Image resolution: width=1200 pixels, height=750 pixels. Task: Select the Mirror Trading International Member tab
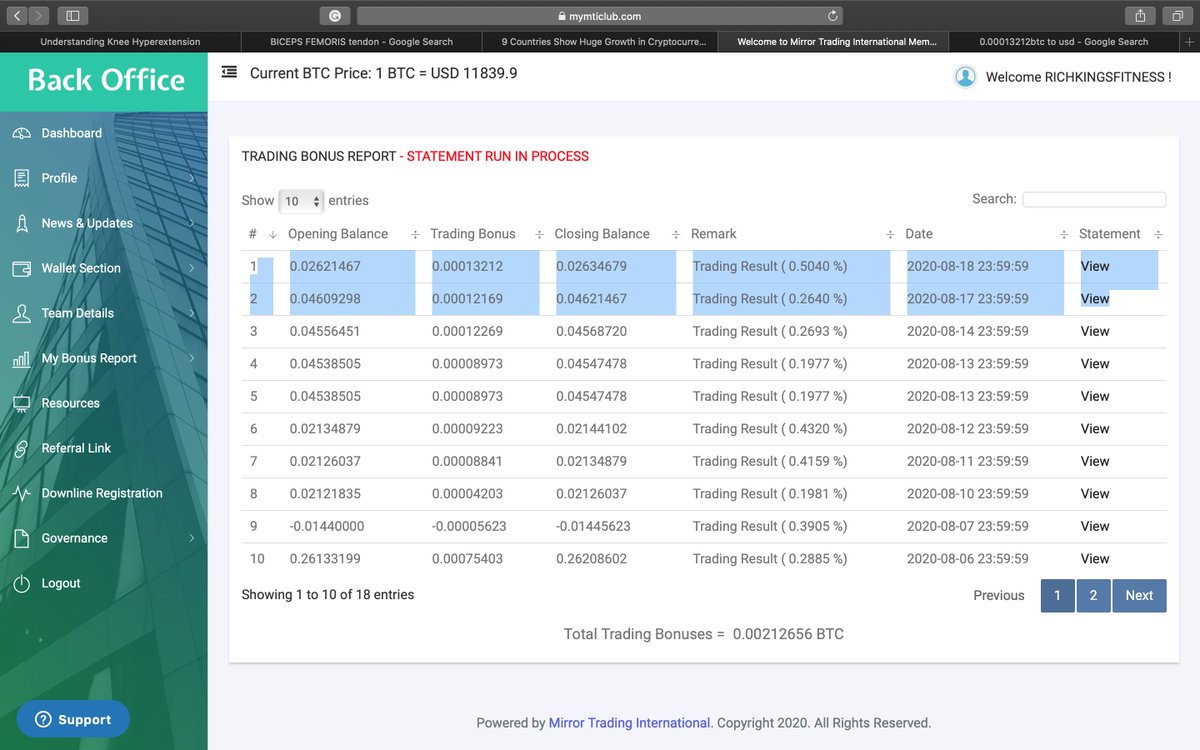tap(836, 42)
